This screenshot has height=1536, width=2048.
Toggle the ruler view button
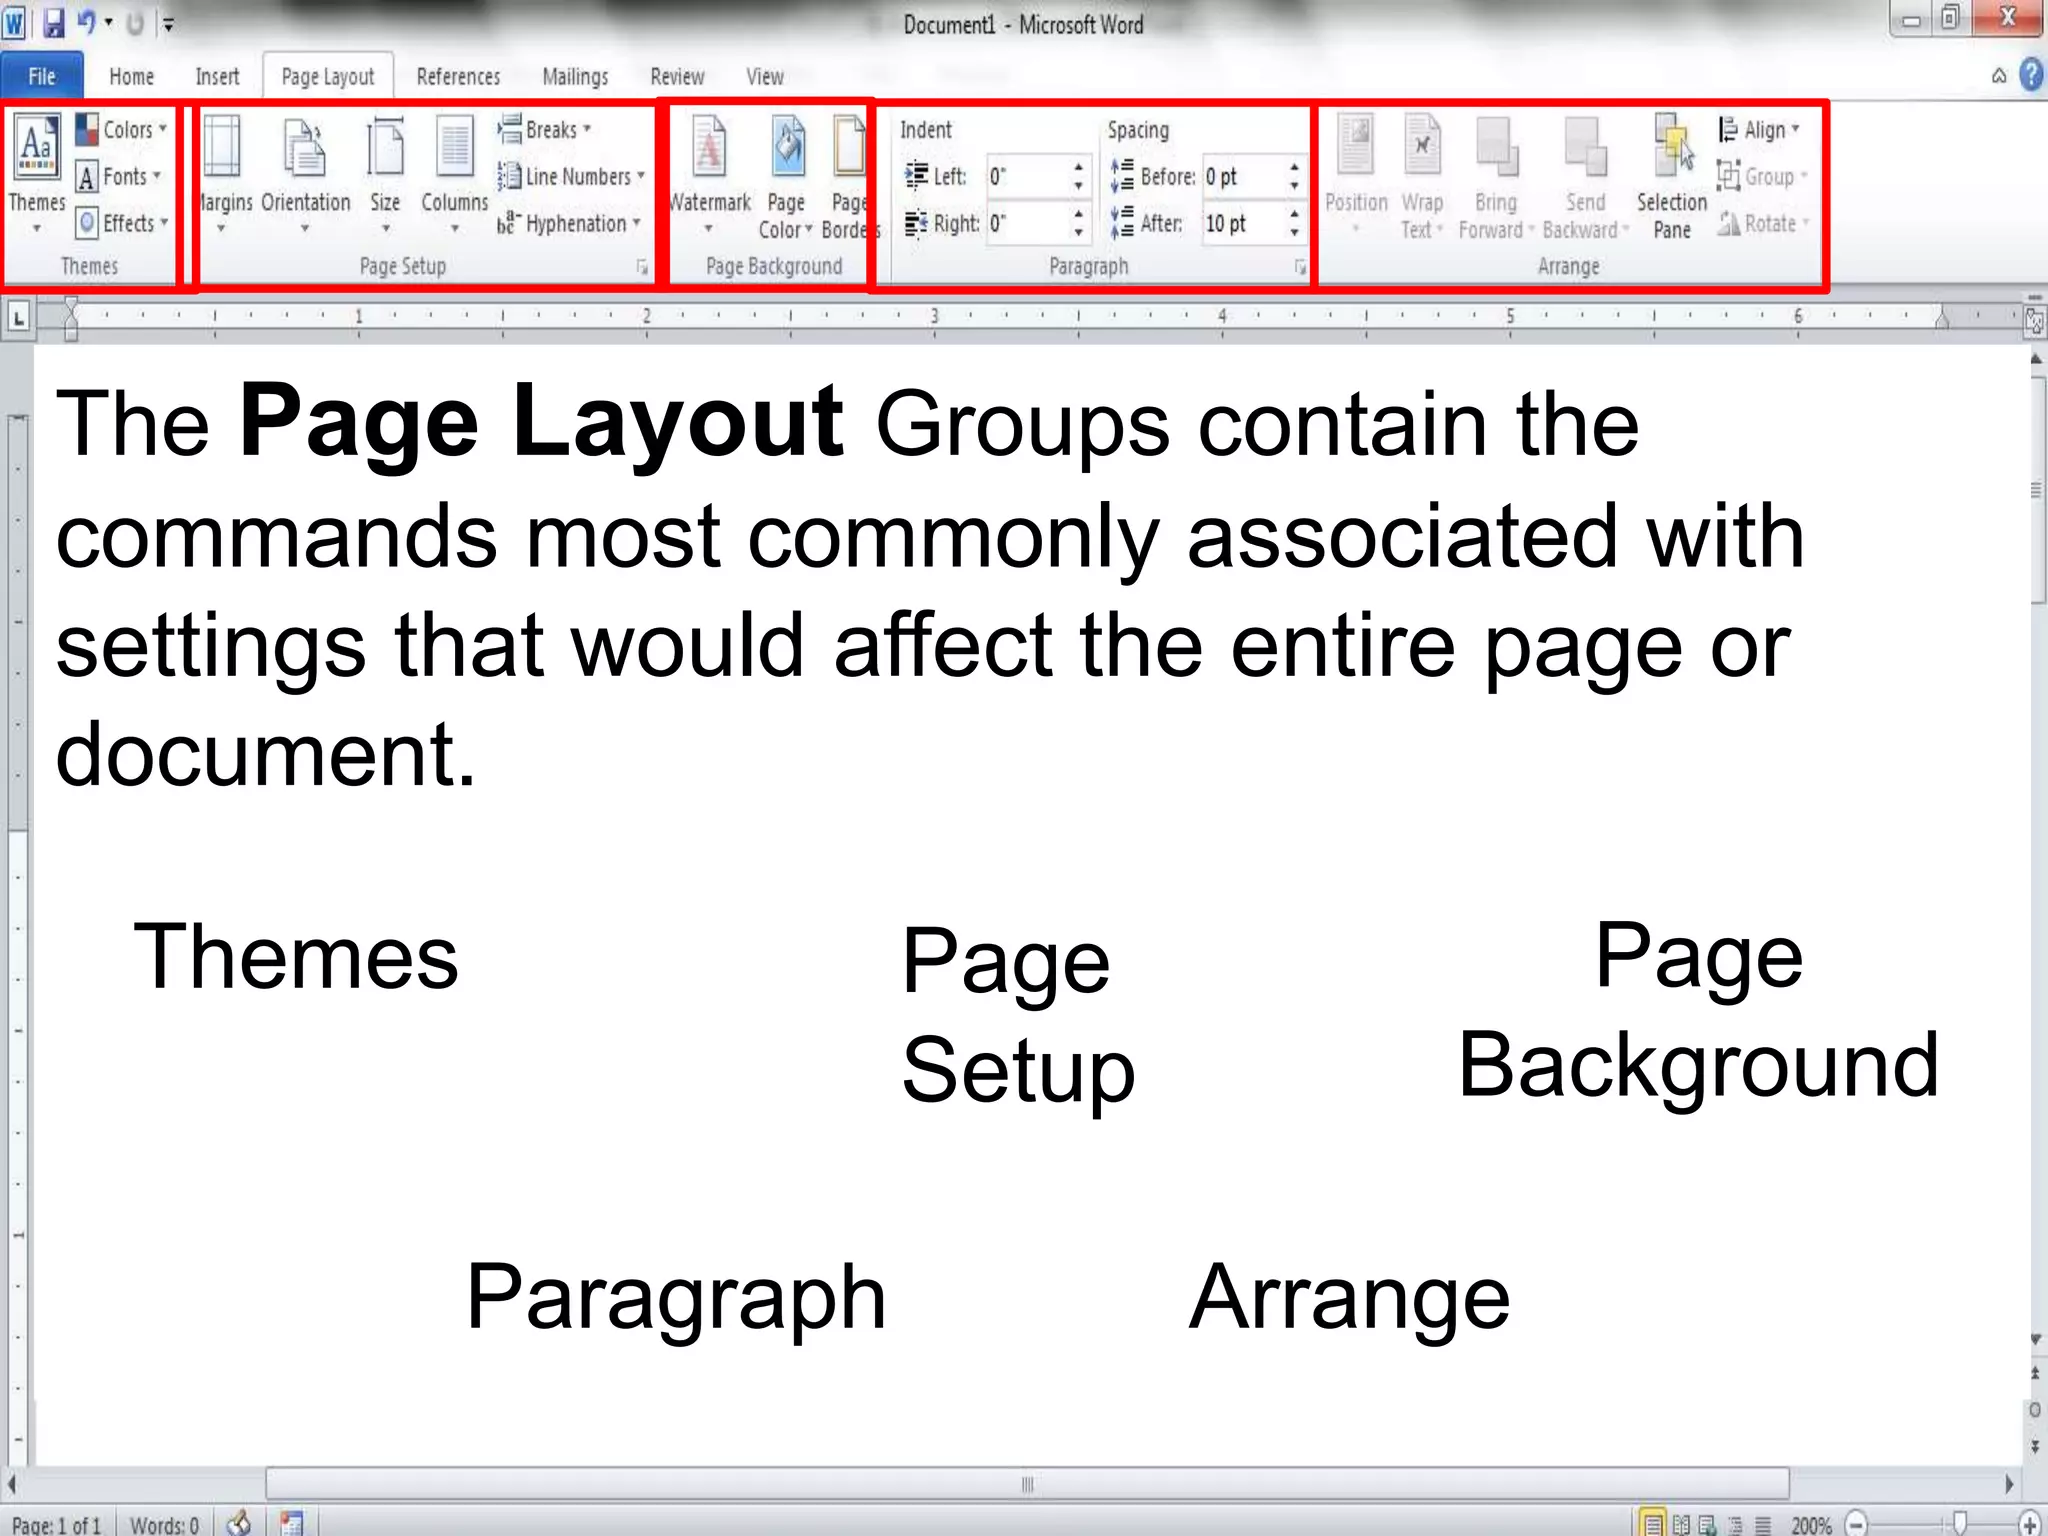pyautogui.click(x=2034, y=321)
